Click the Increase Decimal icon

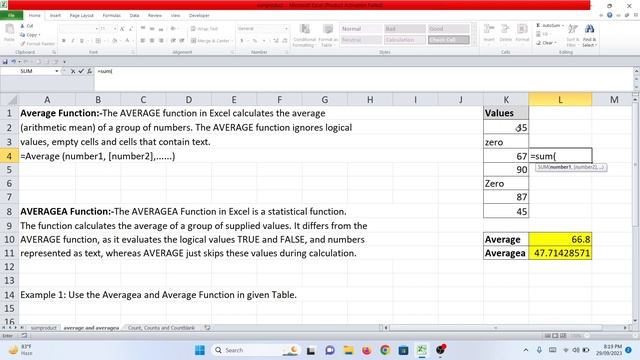[276, 41]
